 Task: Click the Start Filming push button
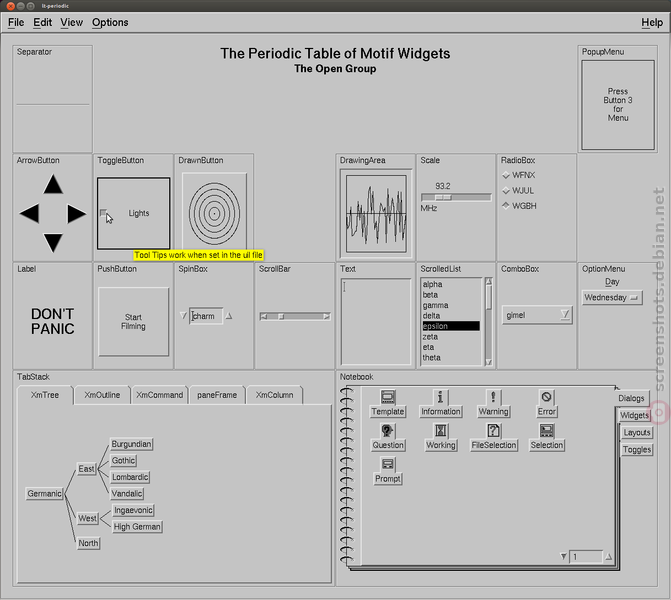pyautogui.click(x=133, y=321)
